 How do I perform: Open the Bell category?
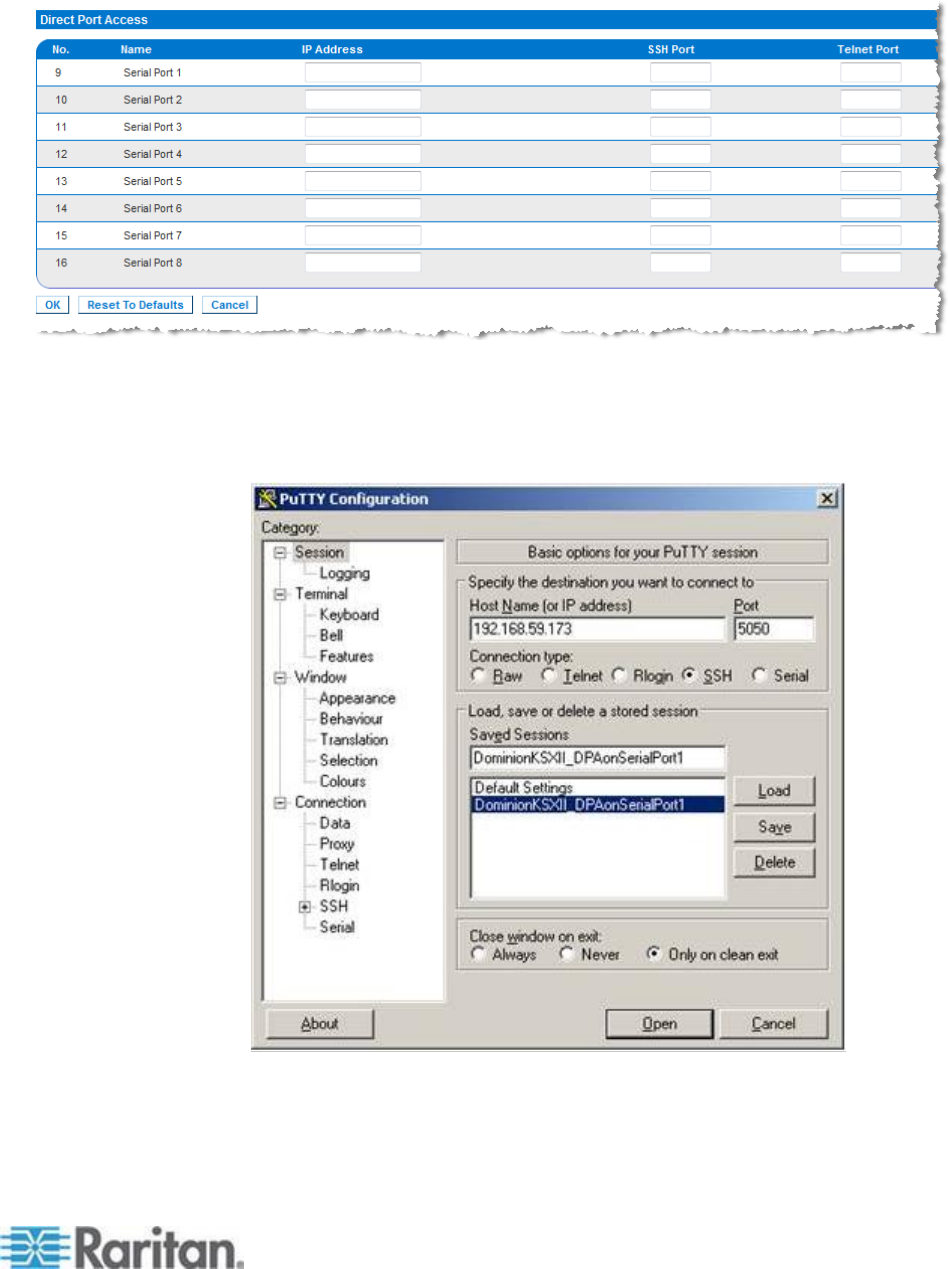point(331,635)
